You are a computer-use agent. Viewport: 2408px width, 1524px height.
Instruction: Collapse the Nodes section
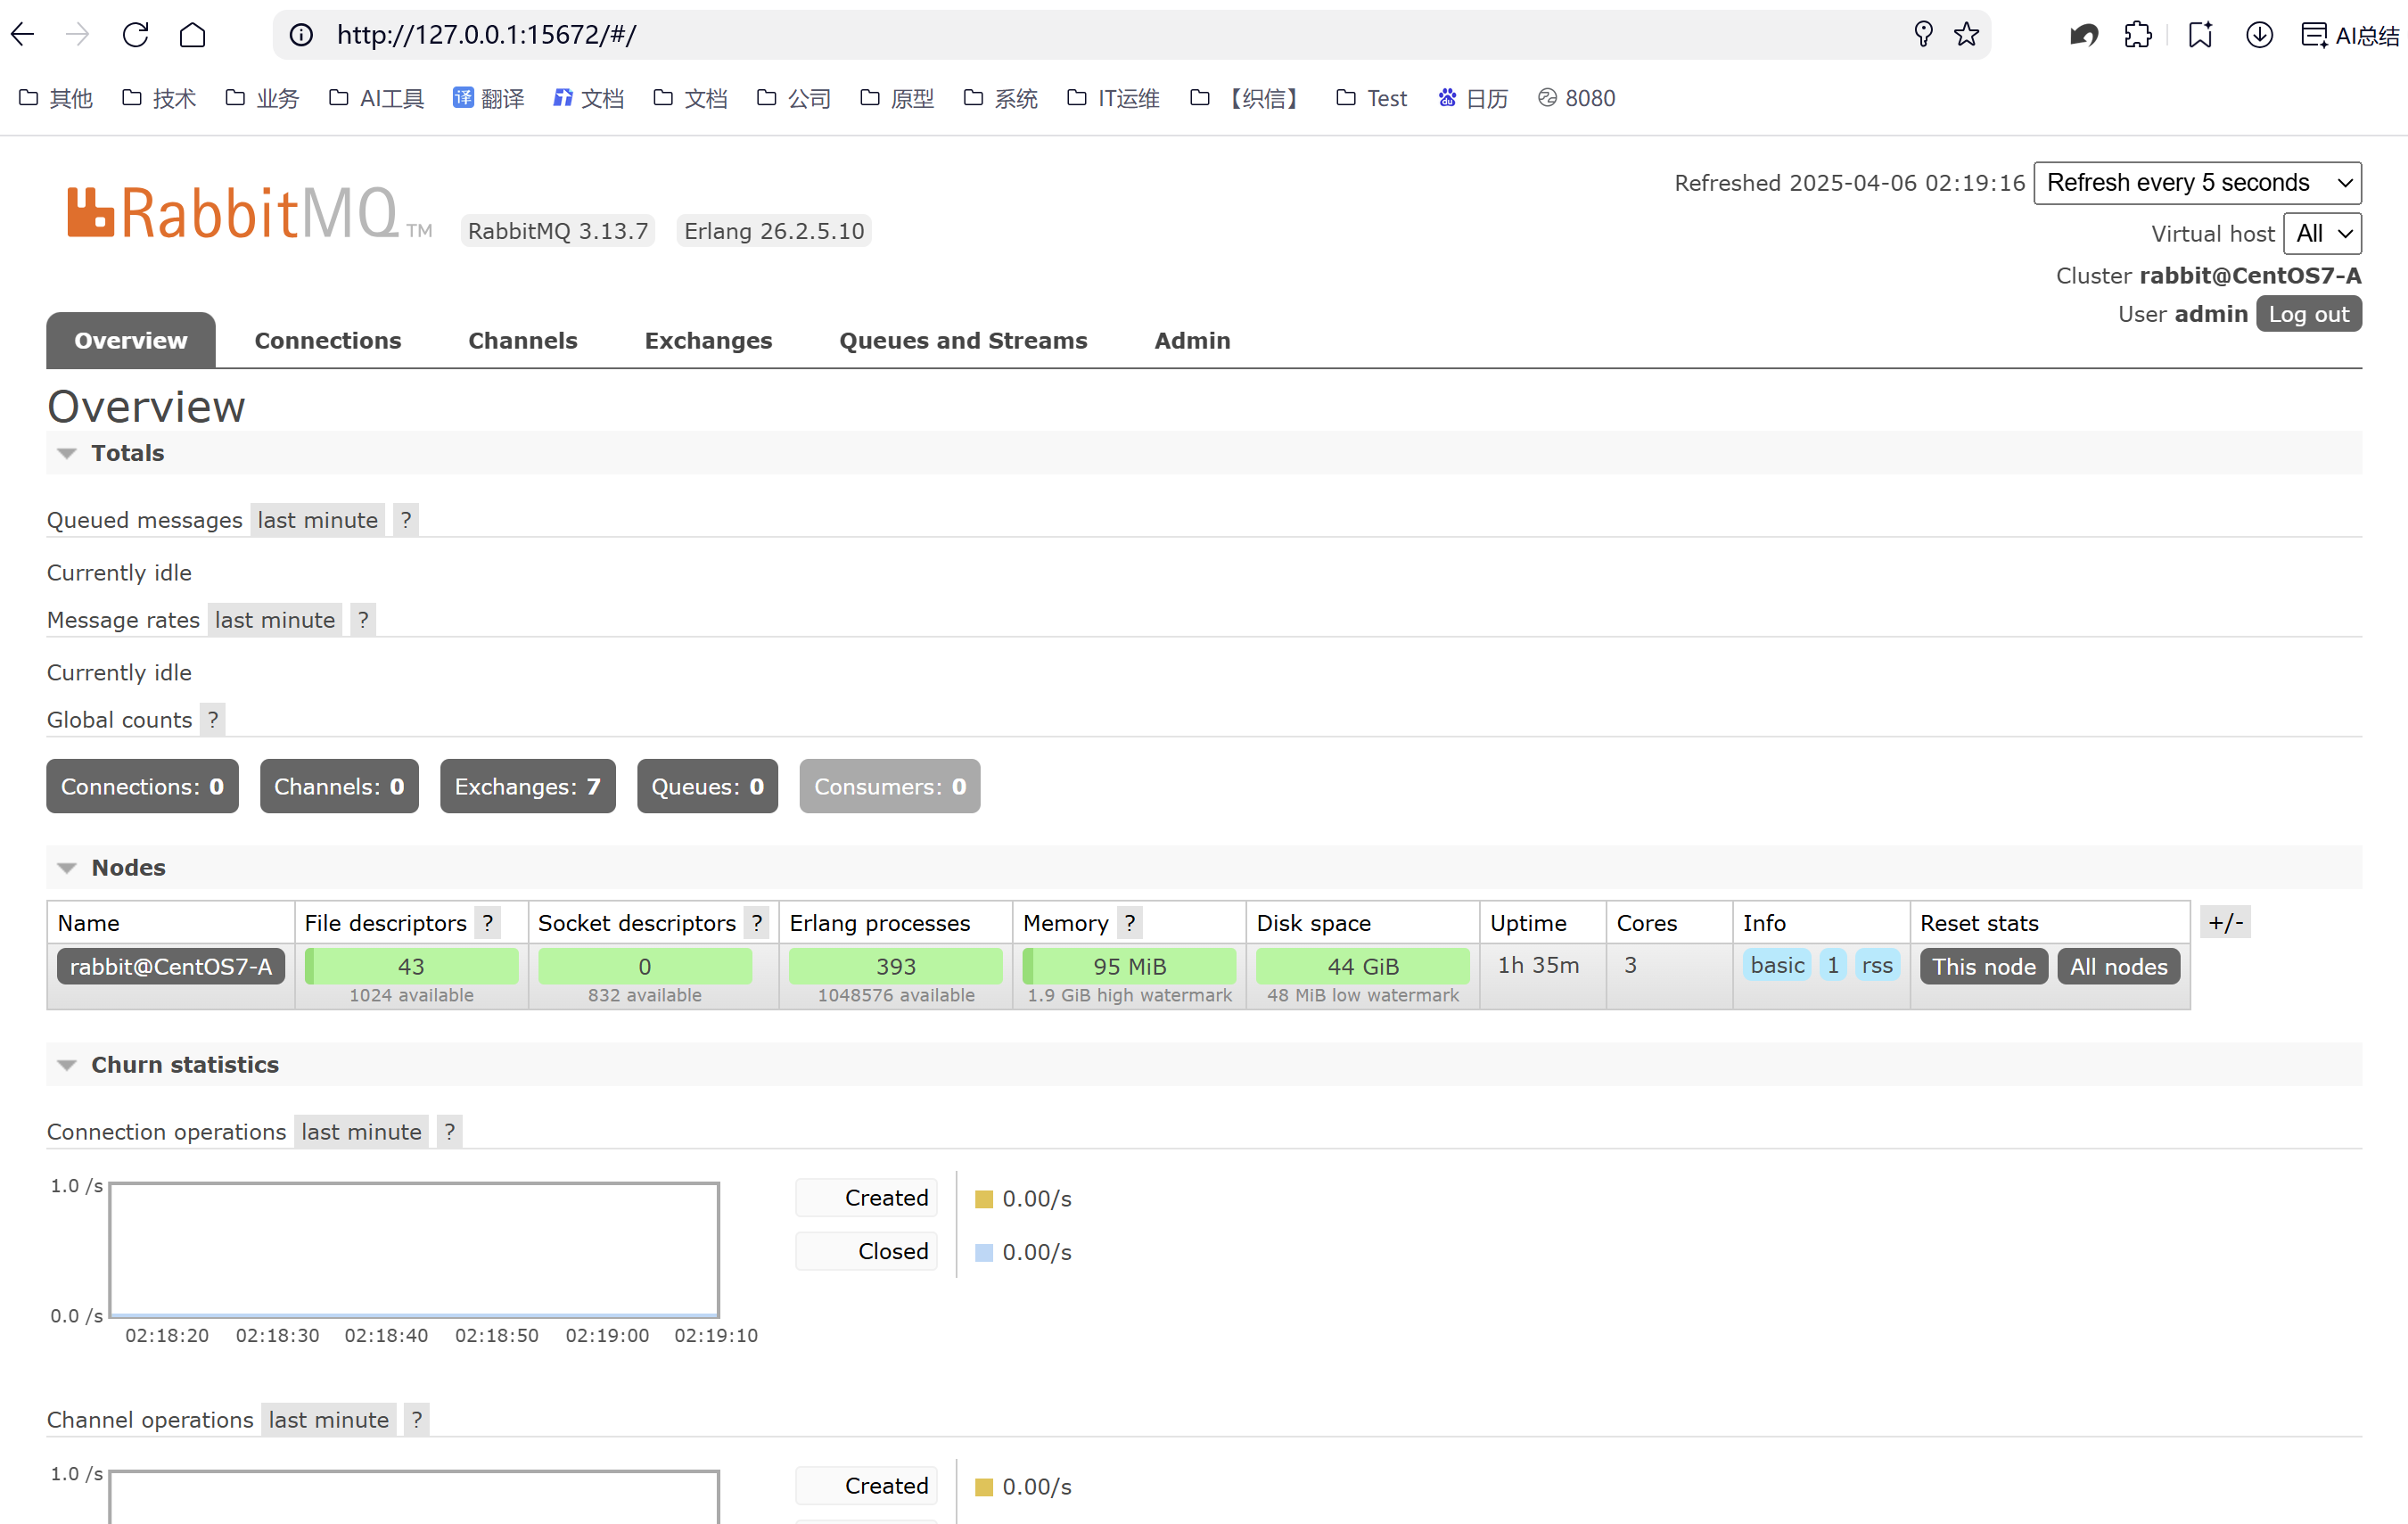pyautogui.click(x=111, y=867)
